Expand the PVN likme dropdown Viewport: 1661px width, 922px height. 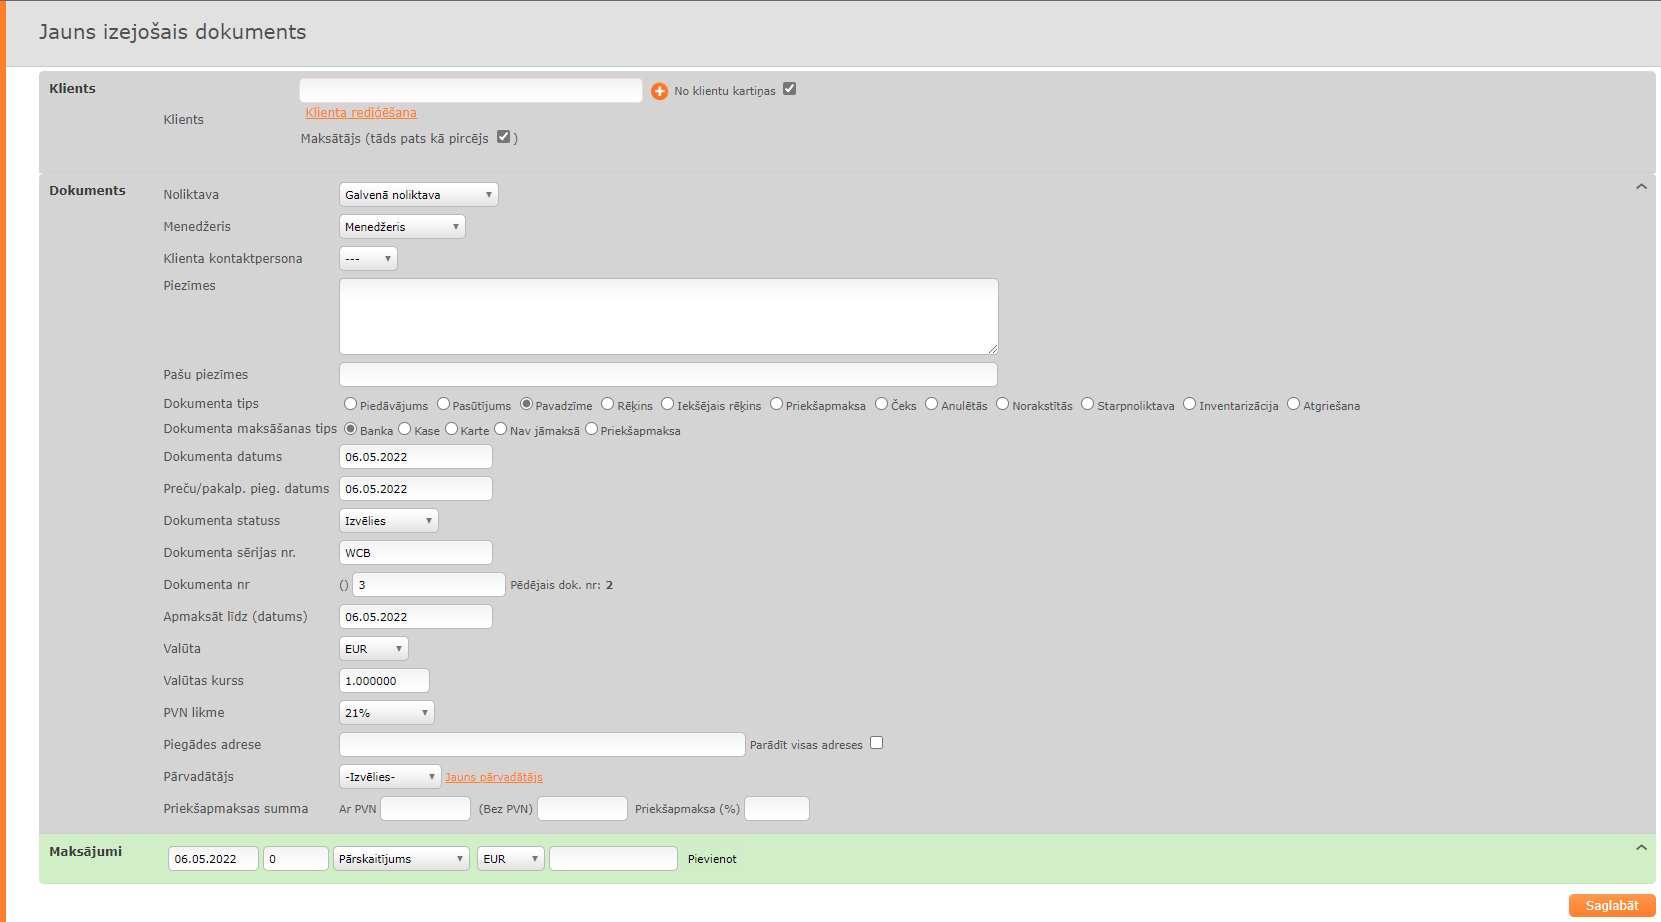(386, 713)
